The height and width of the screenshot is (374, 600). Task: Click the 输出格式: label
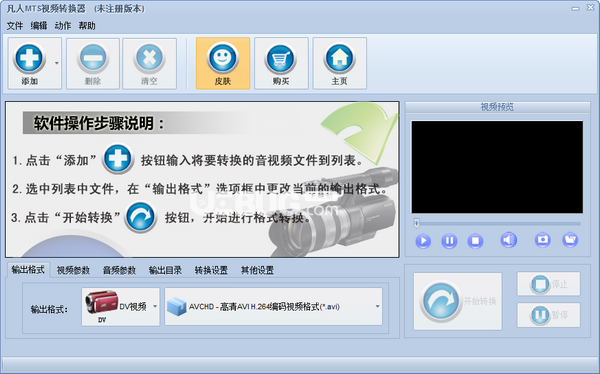[x=49, y=309]
